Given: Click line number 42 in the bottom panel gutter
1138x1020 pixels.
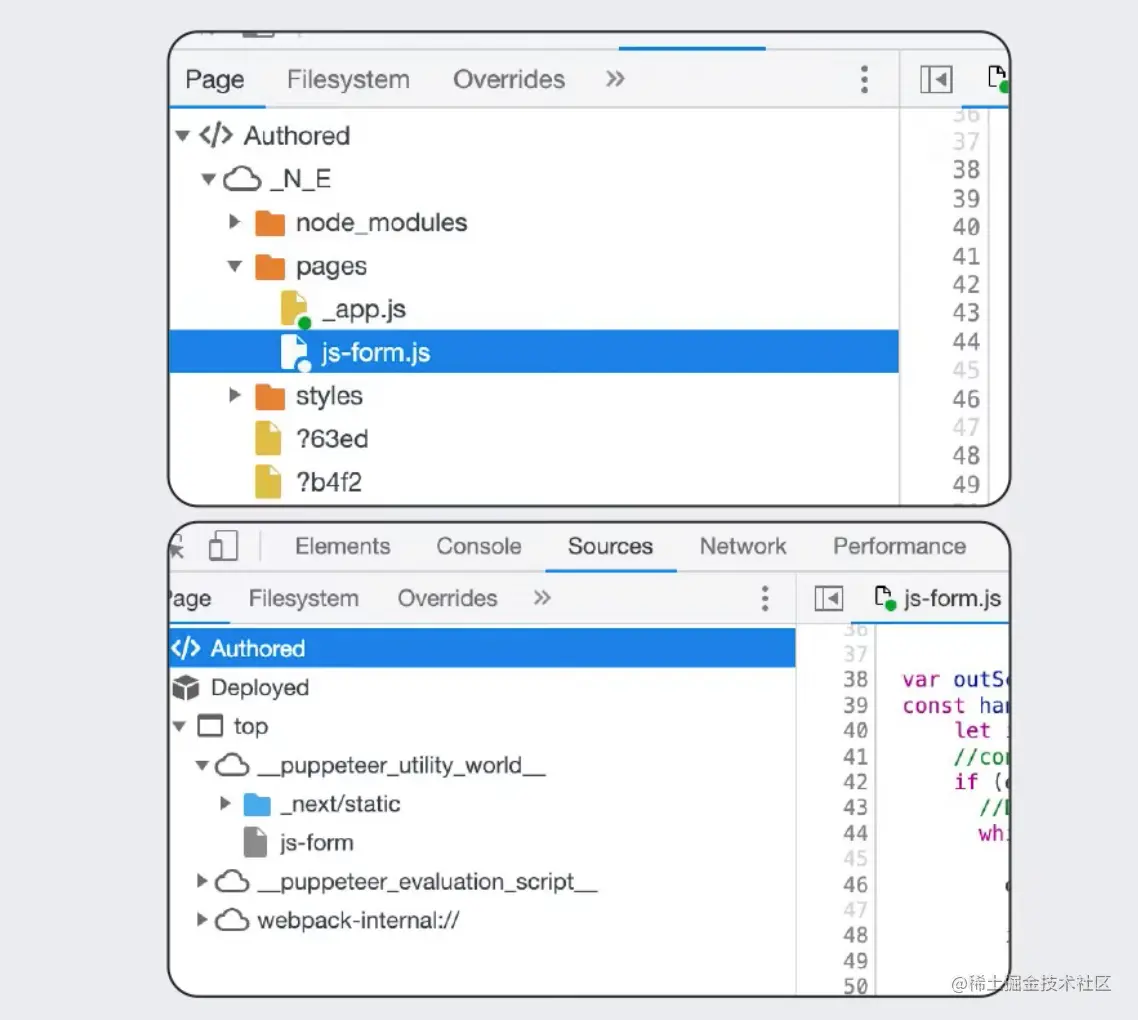Looking at the screenshot, I should coord(856,782).
